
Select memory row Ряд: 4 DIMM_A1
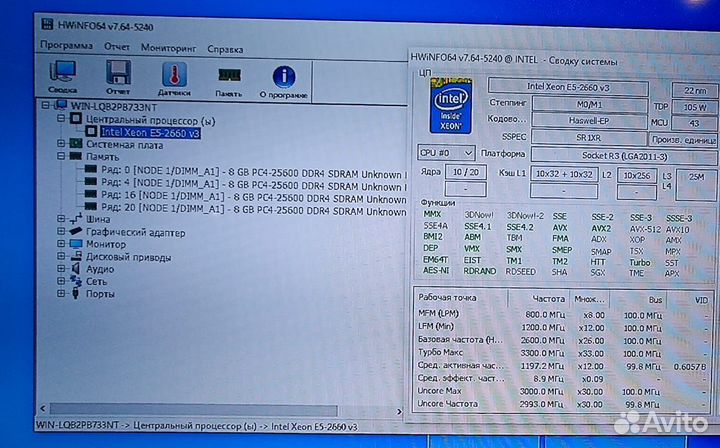[254, 185]
